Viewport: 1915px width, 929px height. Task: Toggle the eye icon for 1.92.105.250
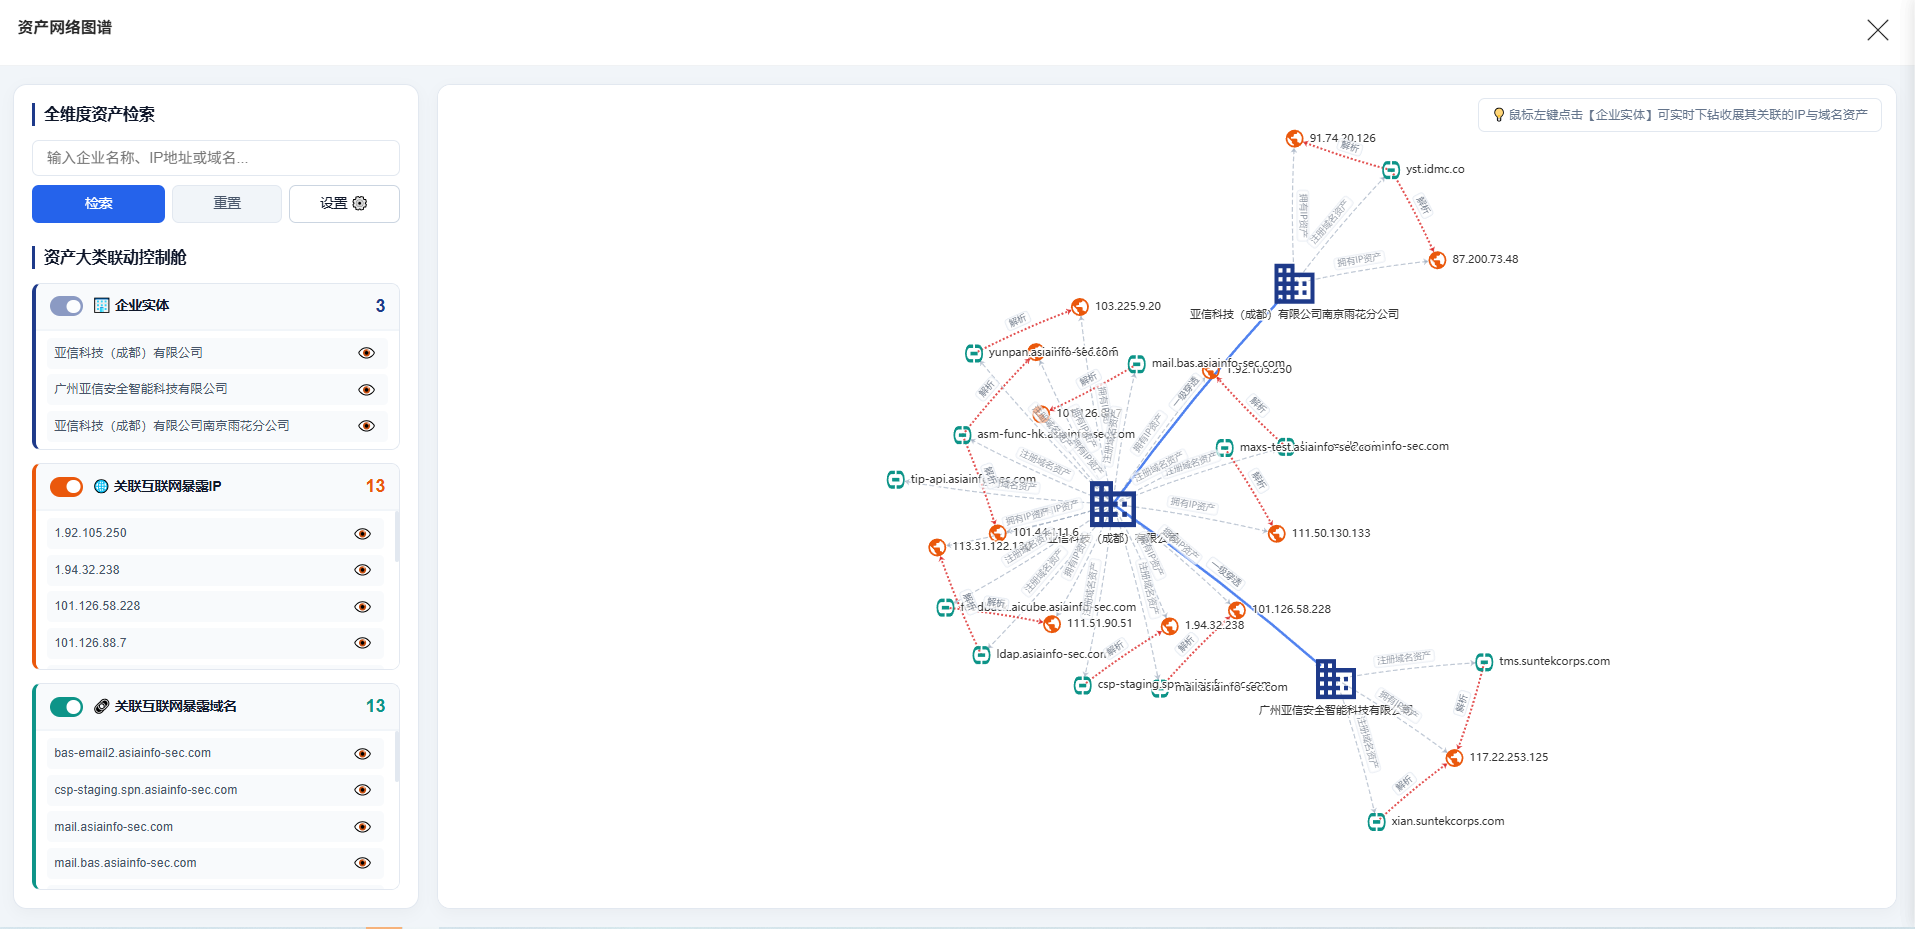[x=363, y=534]
